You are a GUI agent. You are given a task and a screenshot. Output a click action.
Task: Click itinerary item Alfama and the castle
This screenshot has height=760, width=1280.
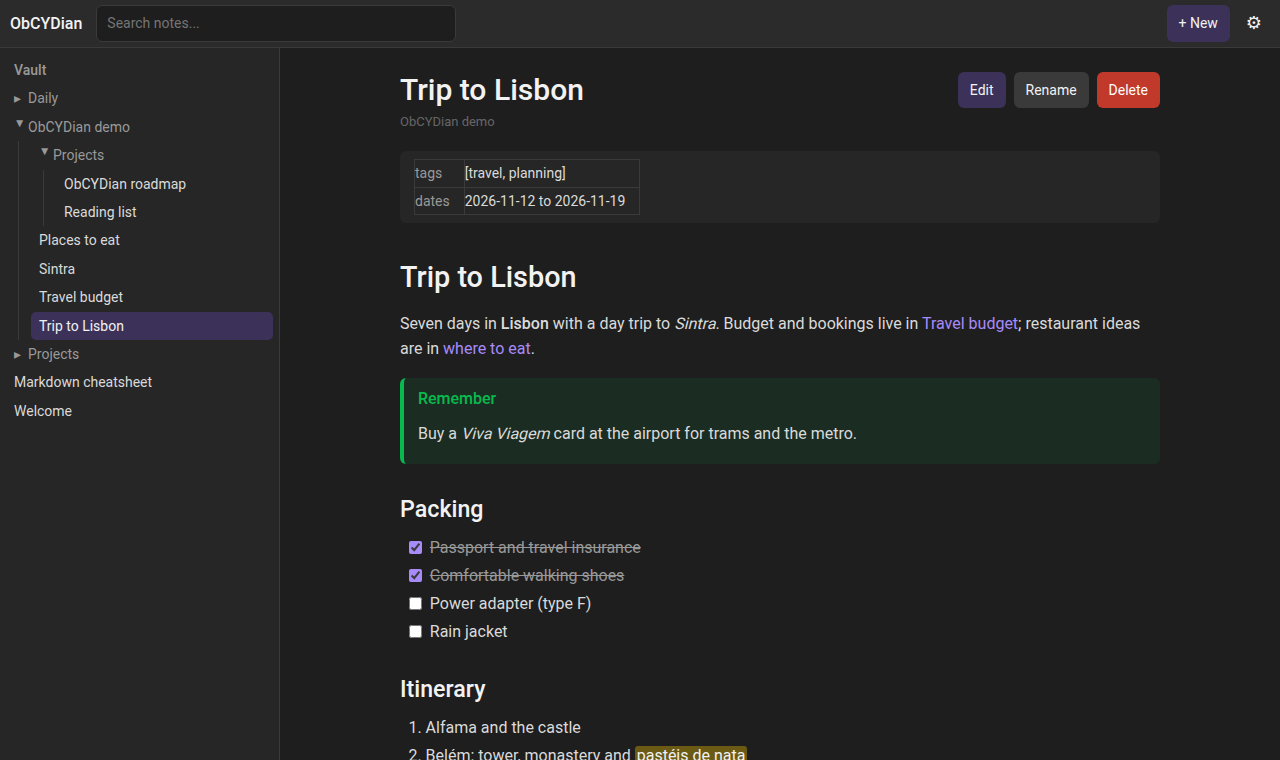pos(503,727)
